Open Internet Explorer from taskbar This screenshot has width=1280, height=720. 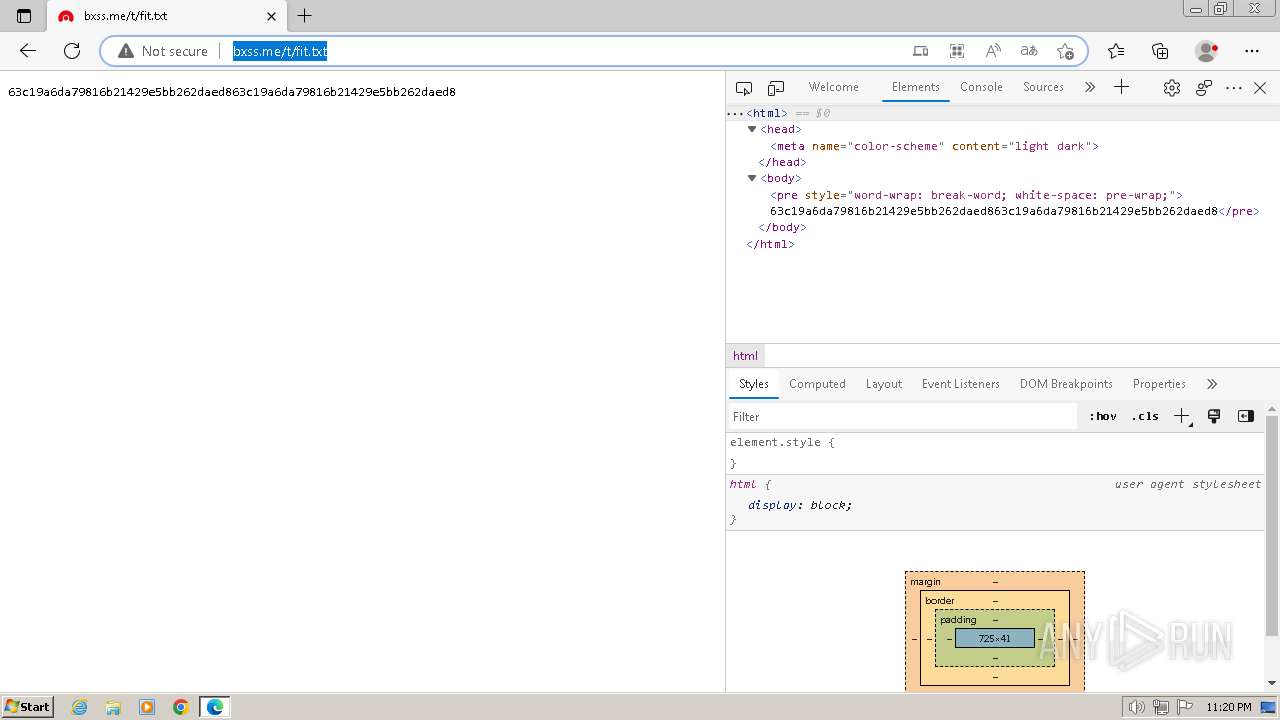point(79,707)
